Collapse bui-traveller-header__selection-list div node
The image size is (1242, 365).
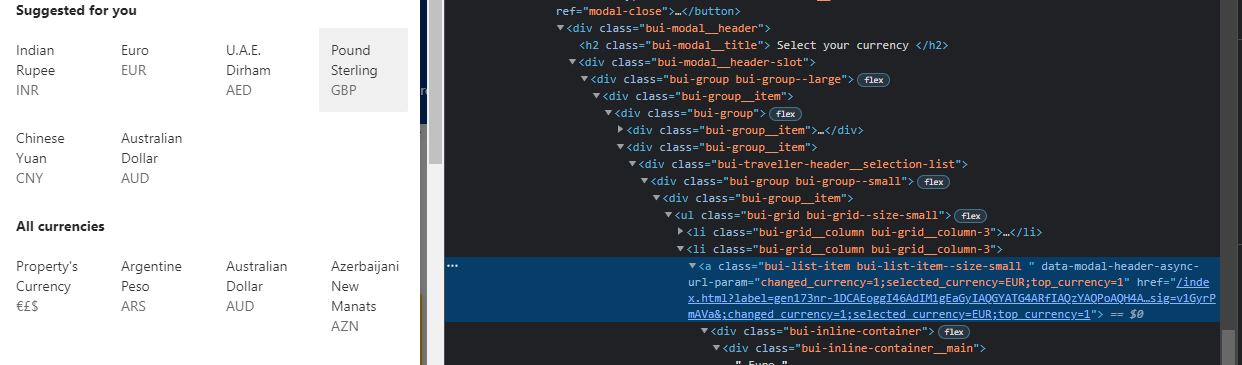coord(632,164)
